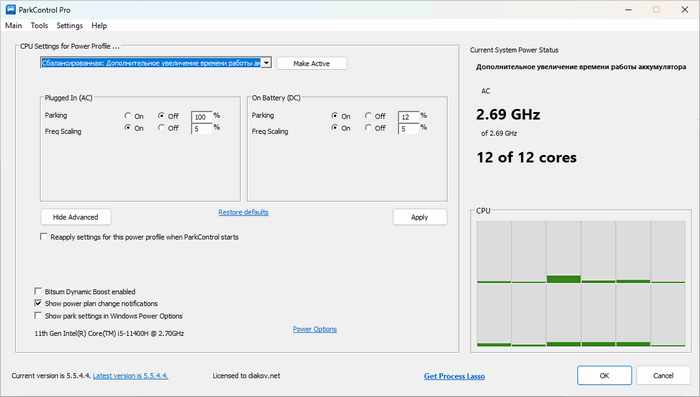Click Plugged In Freq Scaling percent field
This screenshot has height=397, width=700.
point(201,129)
